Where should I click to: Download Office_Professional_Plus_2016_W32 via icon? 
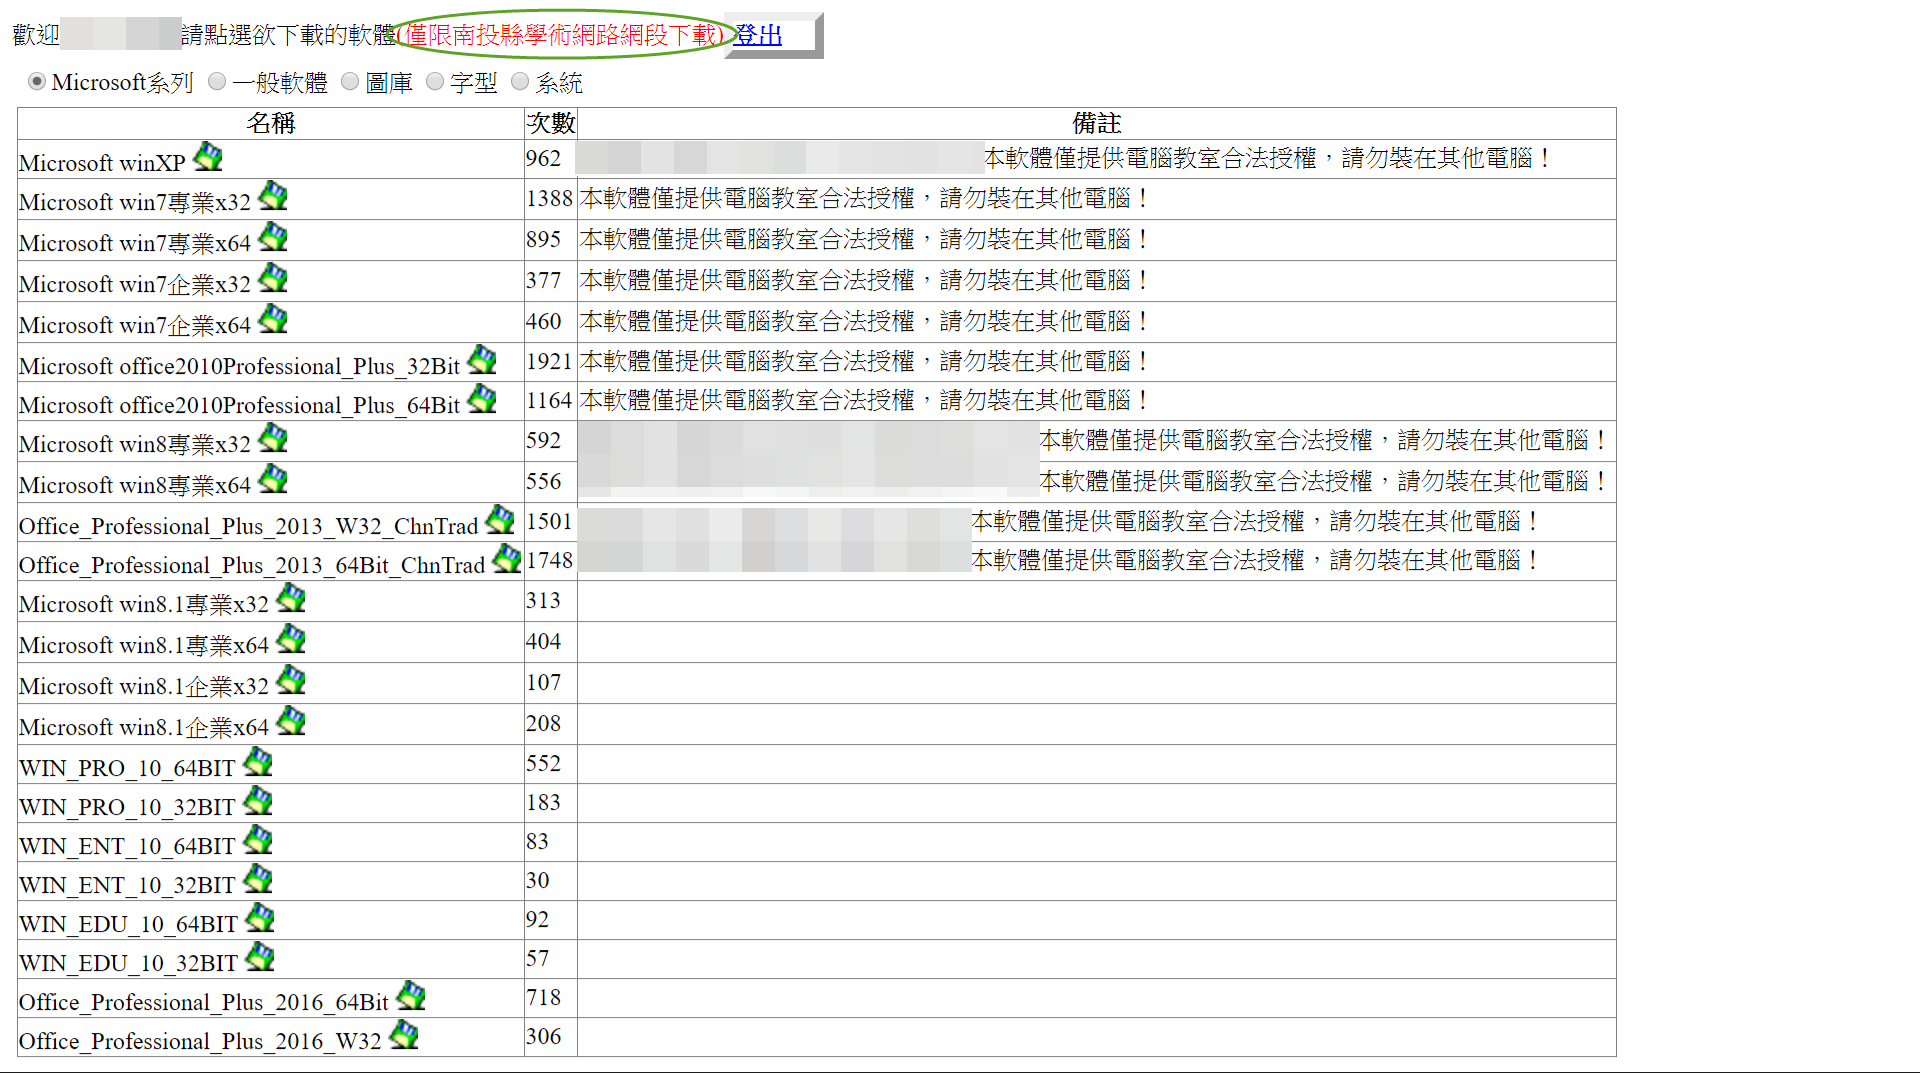coord(404,1034)
